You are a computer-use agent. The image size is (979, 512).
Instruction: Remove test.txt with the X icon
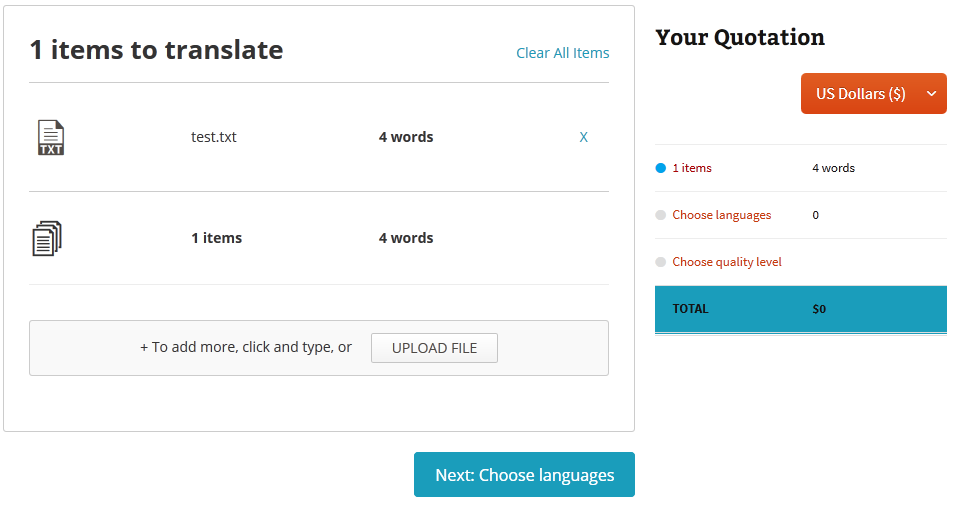pyautogui.click(x=584, y=137)
